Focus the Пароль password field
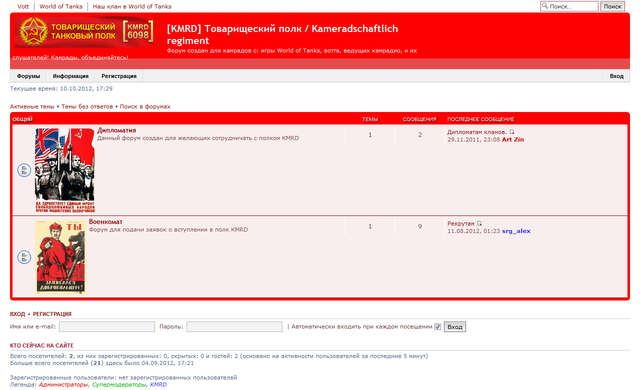 point(234,327)
